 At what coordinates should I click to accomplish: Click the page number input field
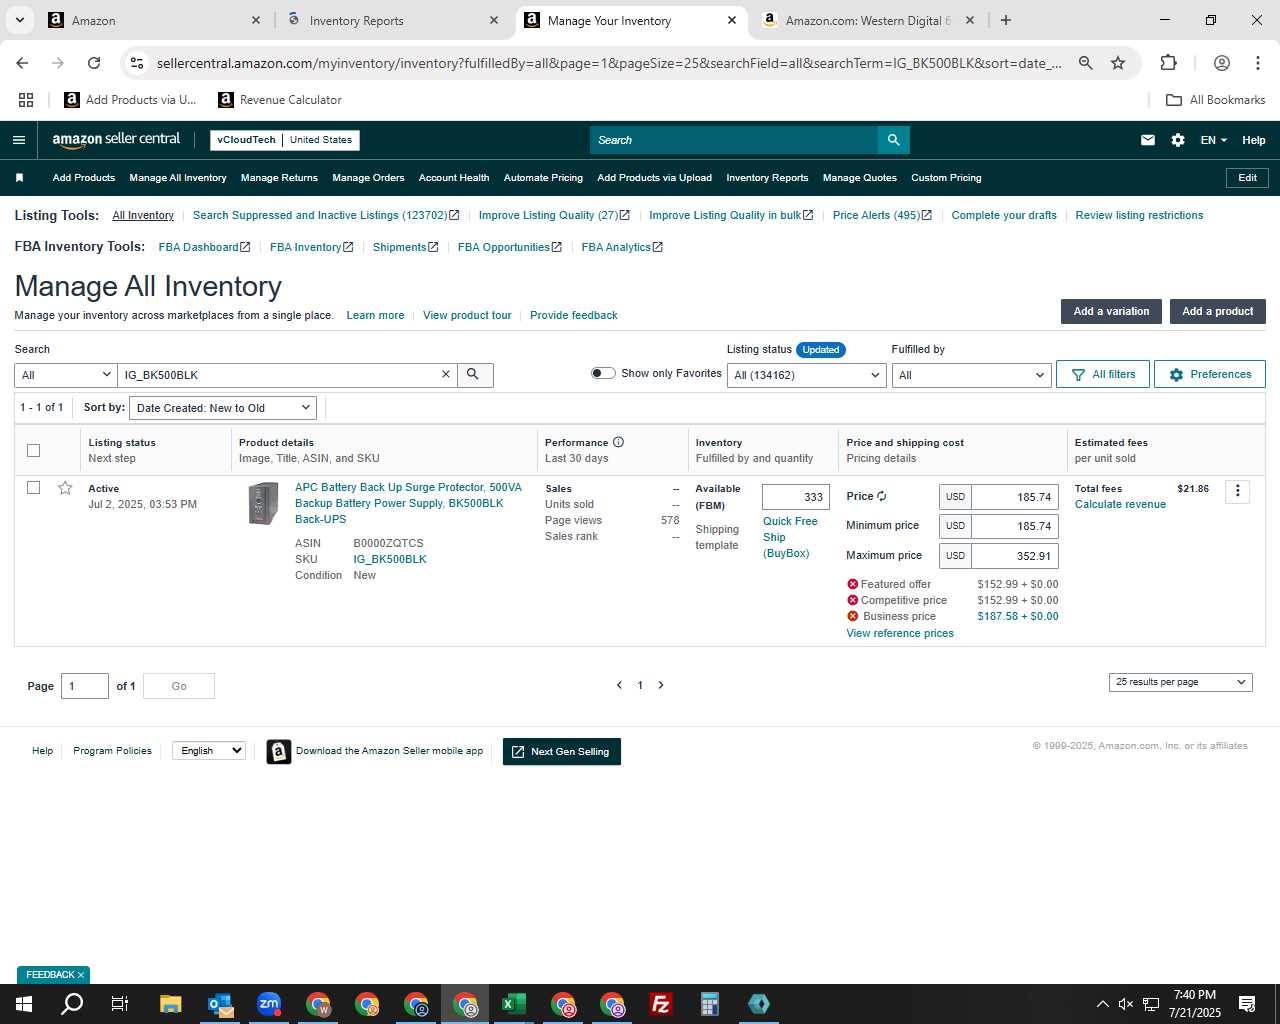click(x=85, y=686)
